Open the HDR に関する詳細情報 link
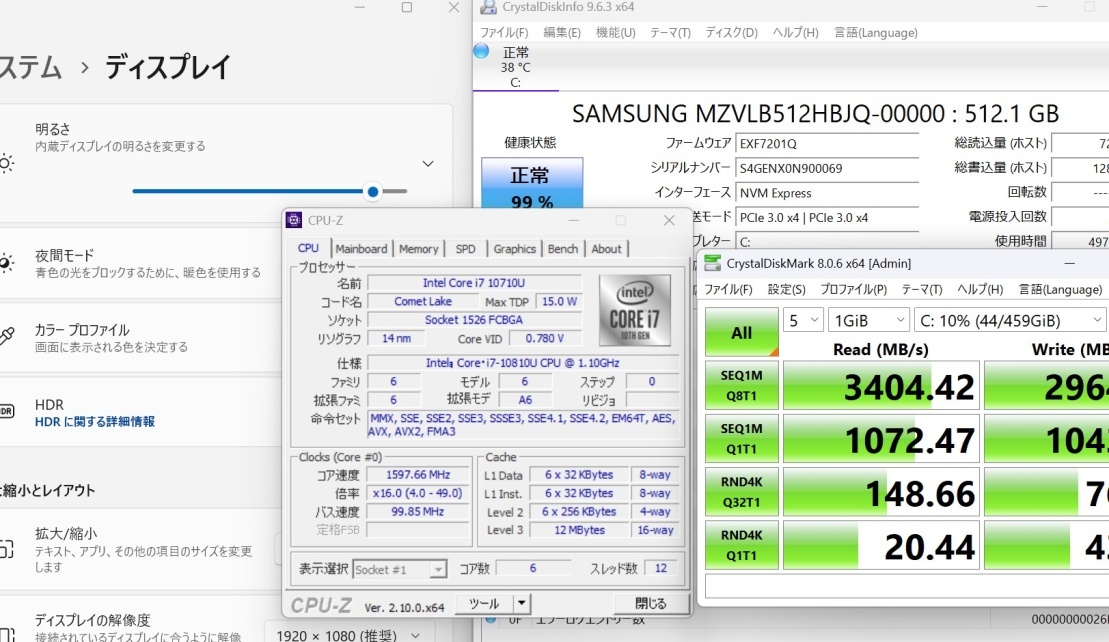1109x642 pixels. 95,421
